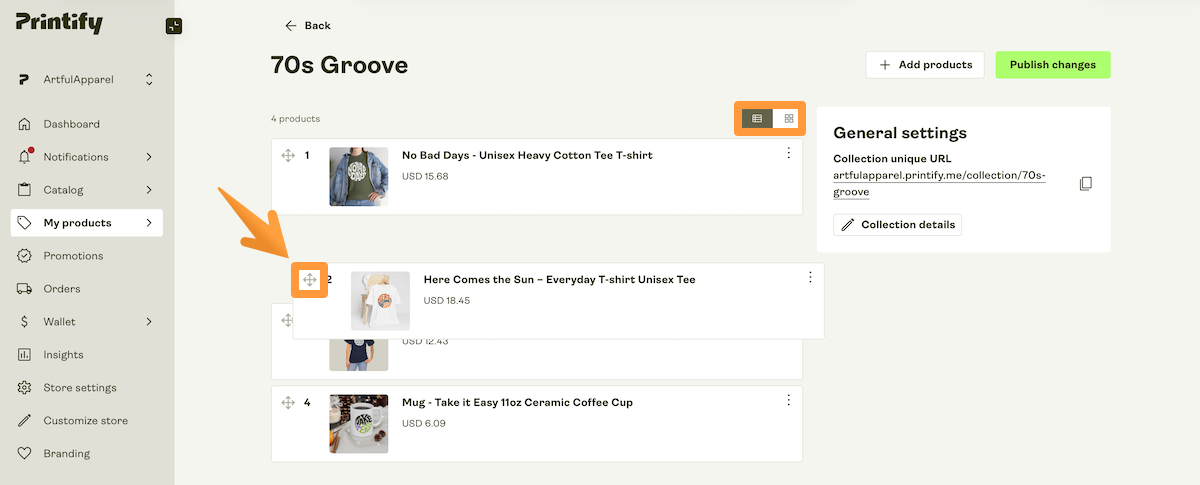The width and height of the screenshot is (1200, 485).
Task: Click the My products tag icon
Action: click(25, 223)
